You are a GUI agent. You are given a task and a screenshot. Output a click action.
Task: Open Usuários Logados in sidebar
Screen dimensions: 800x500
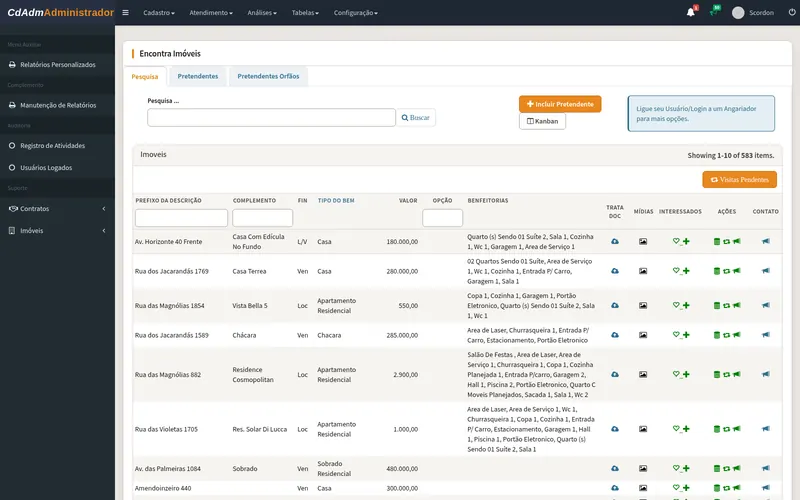(x=57, y=167)
